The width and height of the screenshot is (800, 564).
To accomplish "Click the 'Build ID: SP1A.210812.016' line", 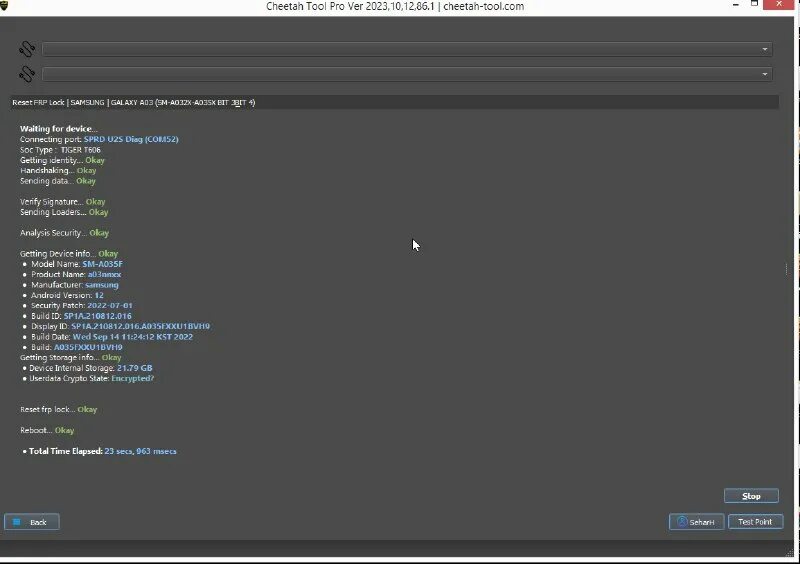I will coord(81,316).
